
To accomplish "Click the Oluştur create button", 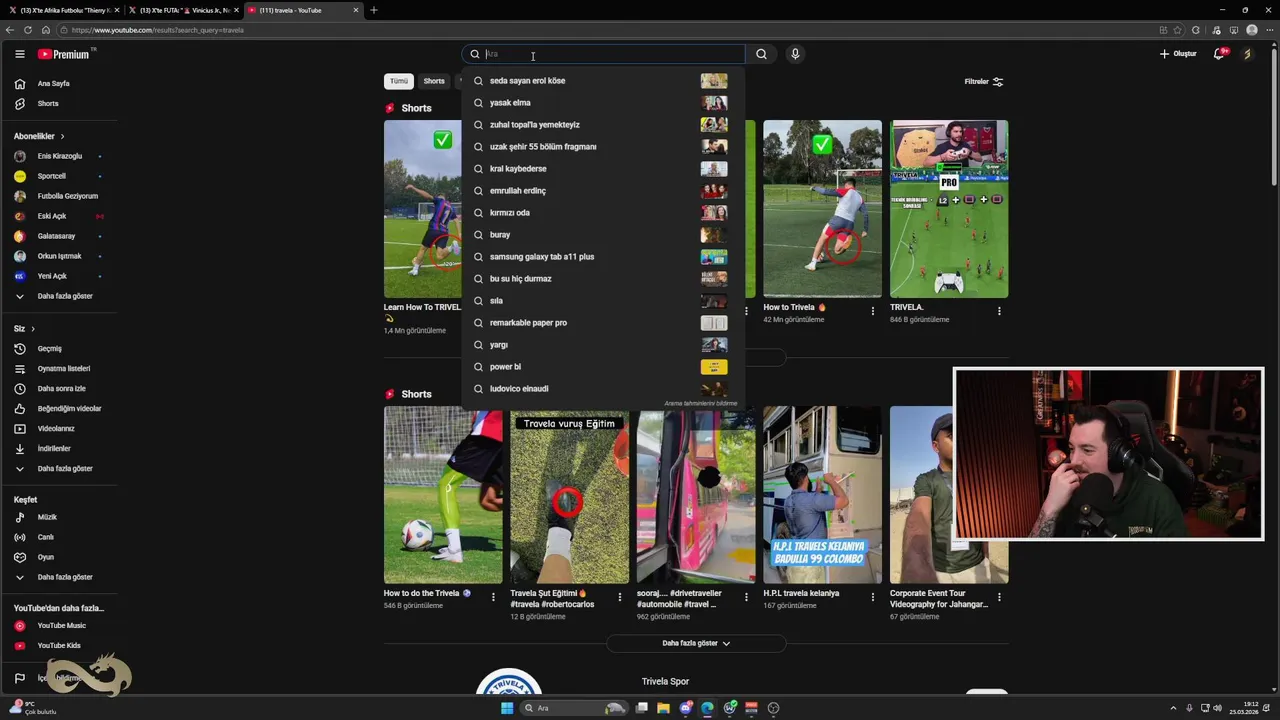I will pyautogui.click(x=1178, y=54).
